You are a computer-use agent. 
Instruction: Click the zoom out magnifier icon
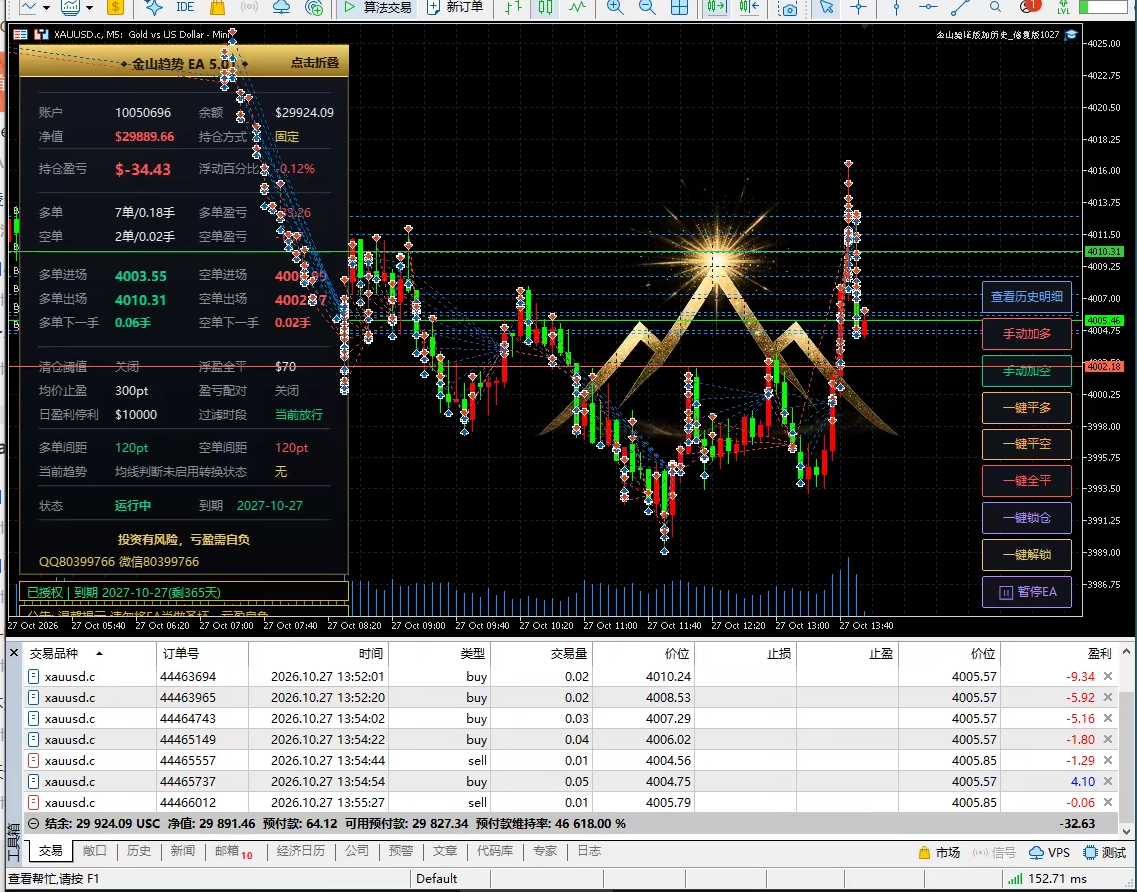647,7
